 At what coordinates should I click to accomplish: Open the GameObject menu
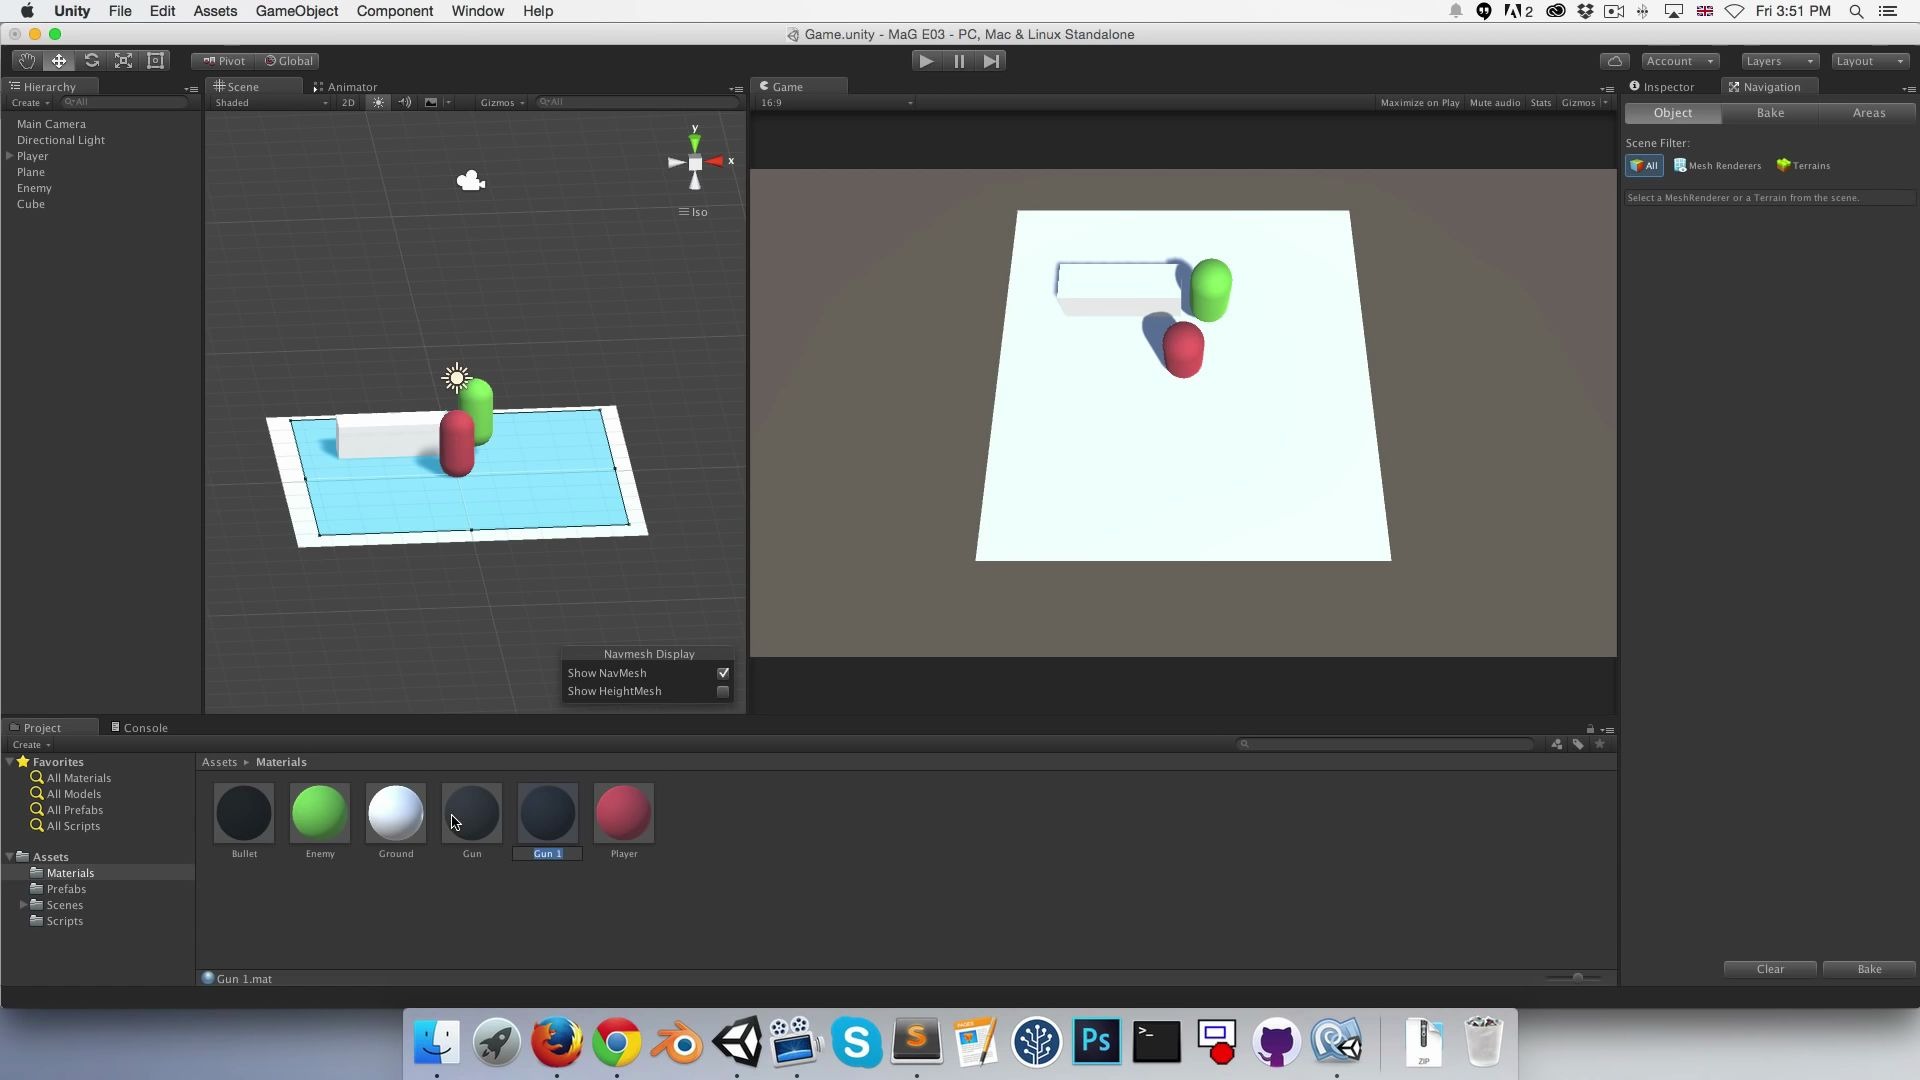point(296,11)
